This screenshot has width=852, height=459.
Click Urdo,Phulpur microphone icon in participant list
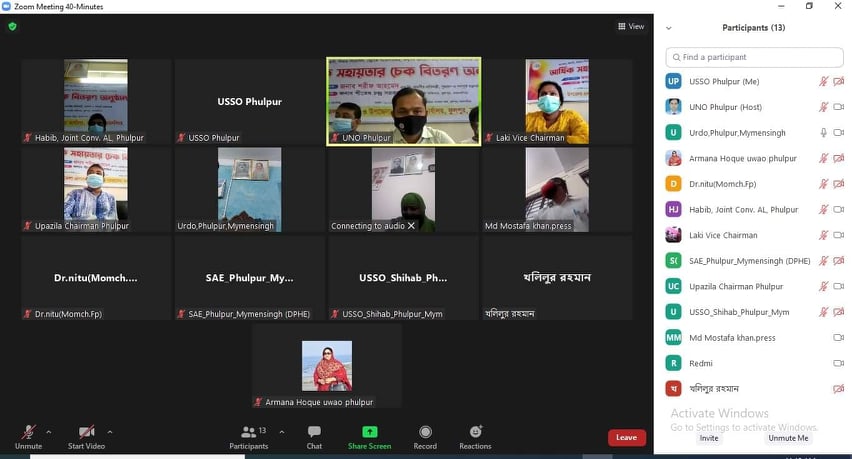(823, 133)
